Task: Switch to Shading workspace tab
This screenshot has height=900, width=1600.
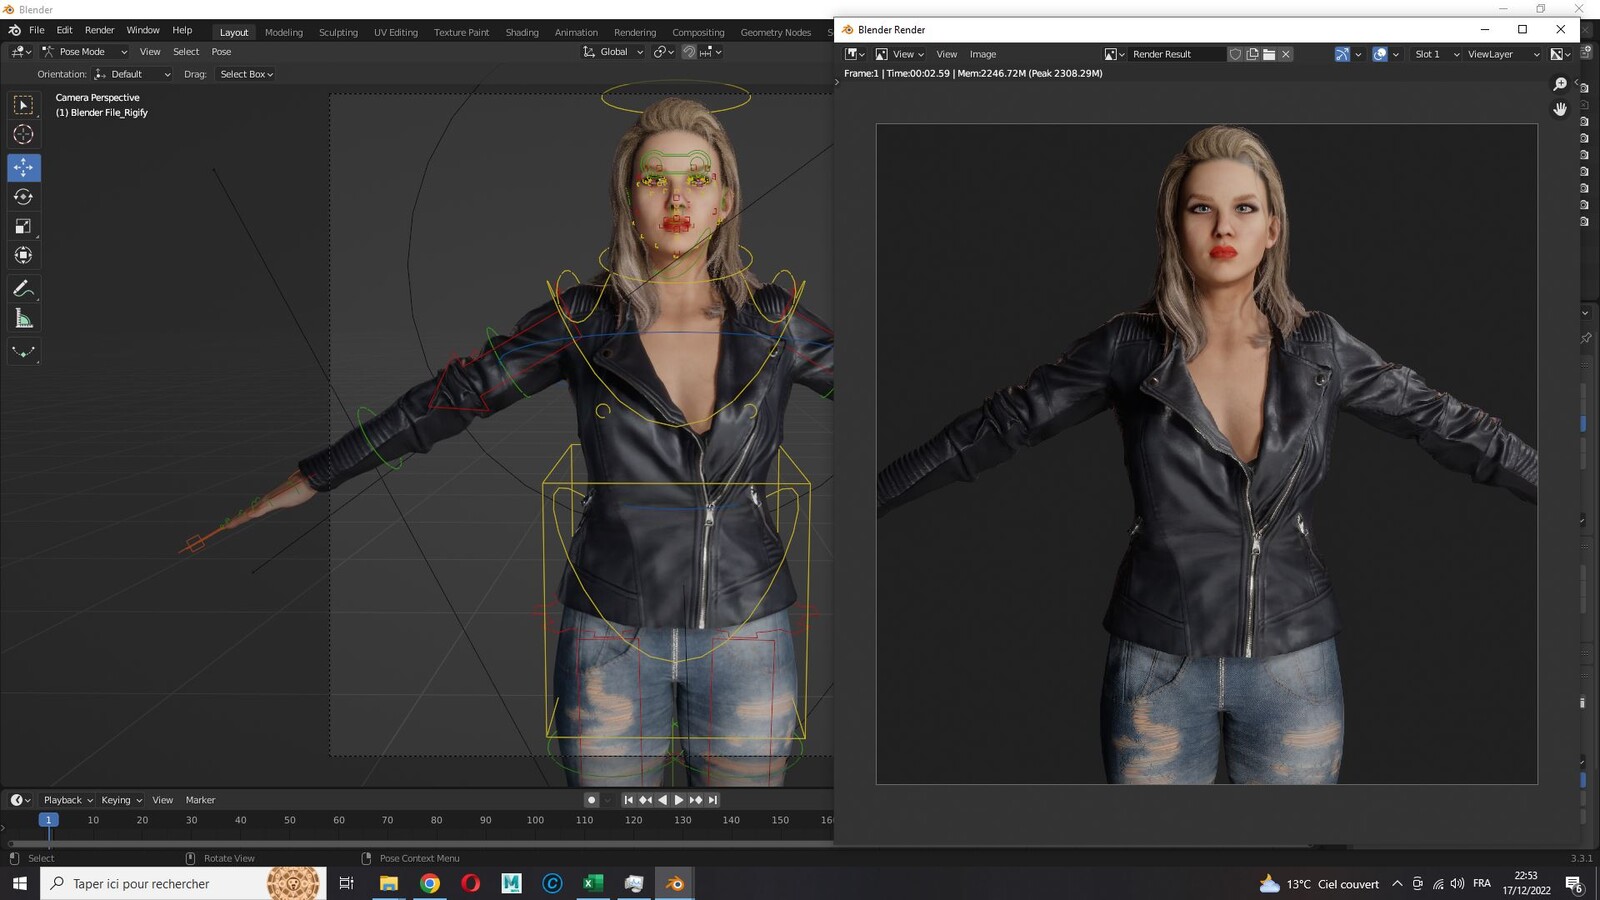Action: pos(522,32)
